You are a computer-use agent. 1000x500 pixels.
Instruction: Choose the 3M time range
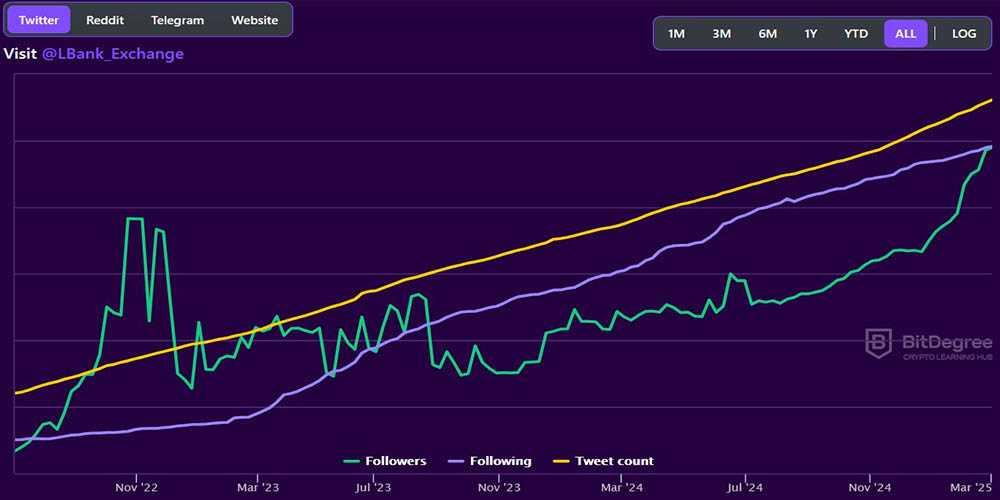point(721,34)
